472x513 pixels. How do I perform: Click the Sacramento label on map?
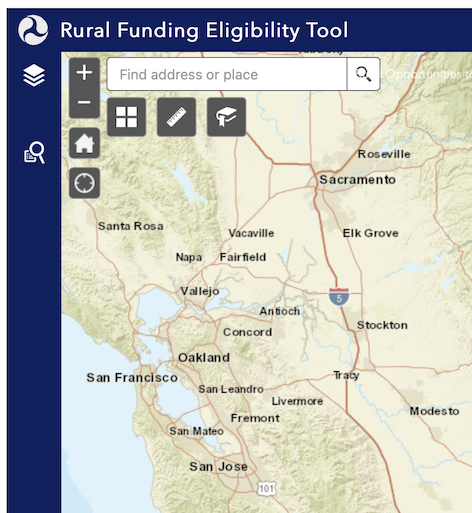(x=357, y=180)
